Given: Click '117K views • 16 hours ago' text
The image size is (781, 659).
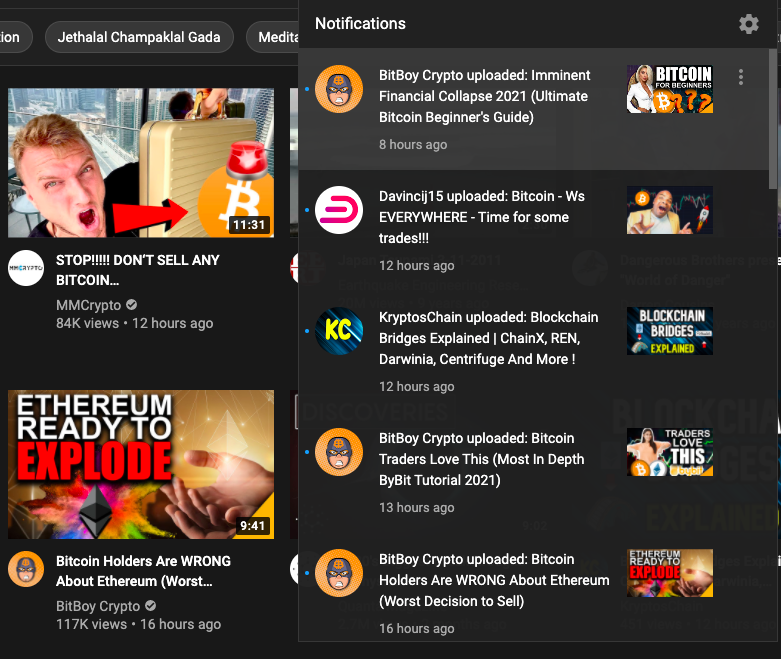Looking at the screenshot, I should tap(138, 624).
